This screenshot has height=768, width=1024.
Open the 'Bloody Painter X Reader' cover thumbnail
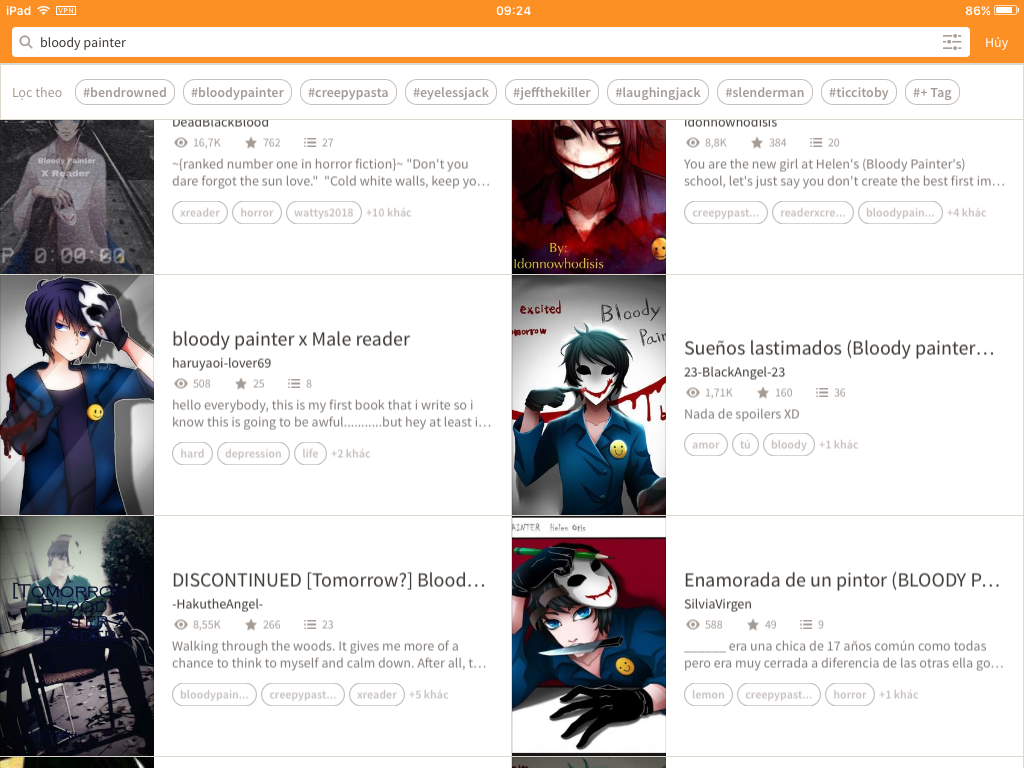point(77,197)
